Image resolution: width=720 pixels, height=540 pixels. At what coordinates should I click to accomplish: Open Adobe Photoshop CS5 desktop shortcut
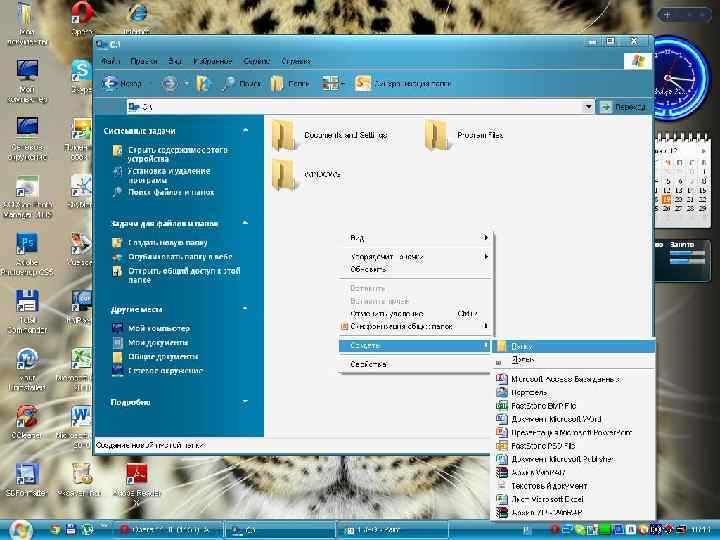(x=27, y=254)
